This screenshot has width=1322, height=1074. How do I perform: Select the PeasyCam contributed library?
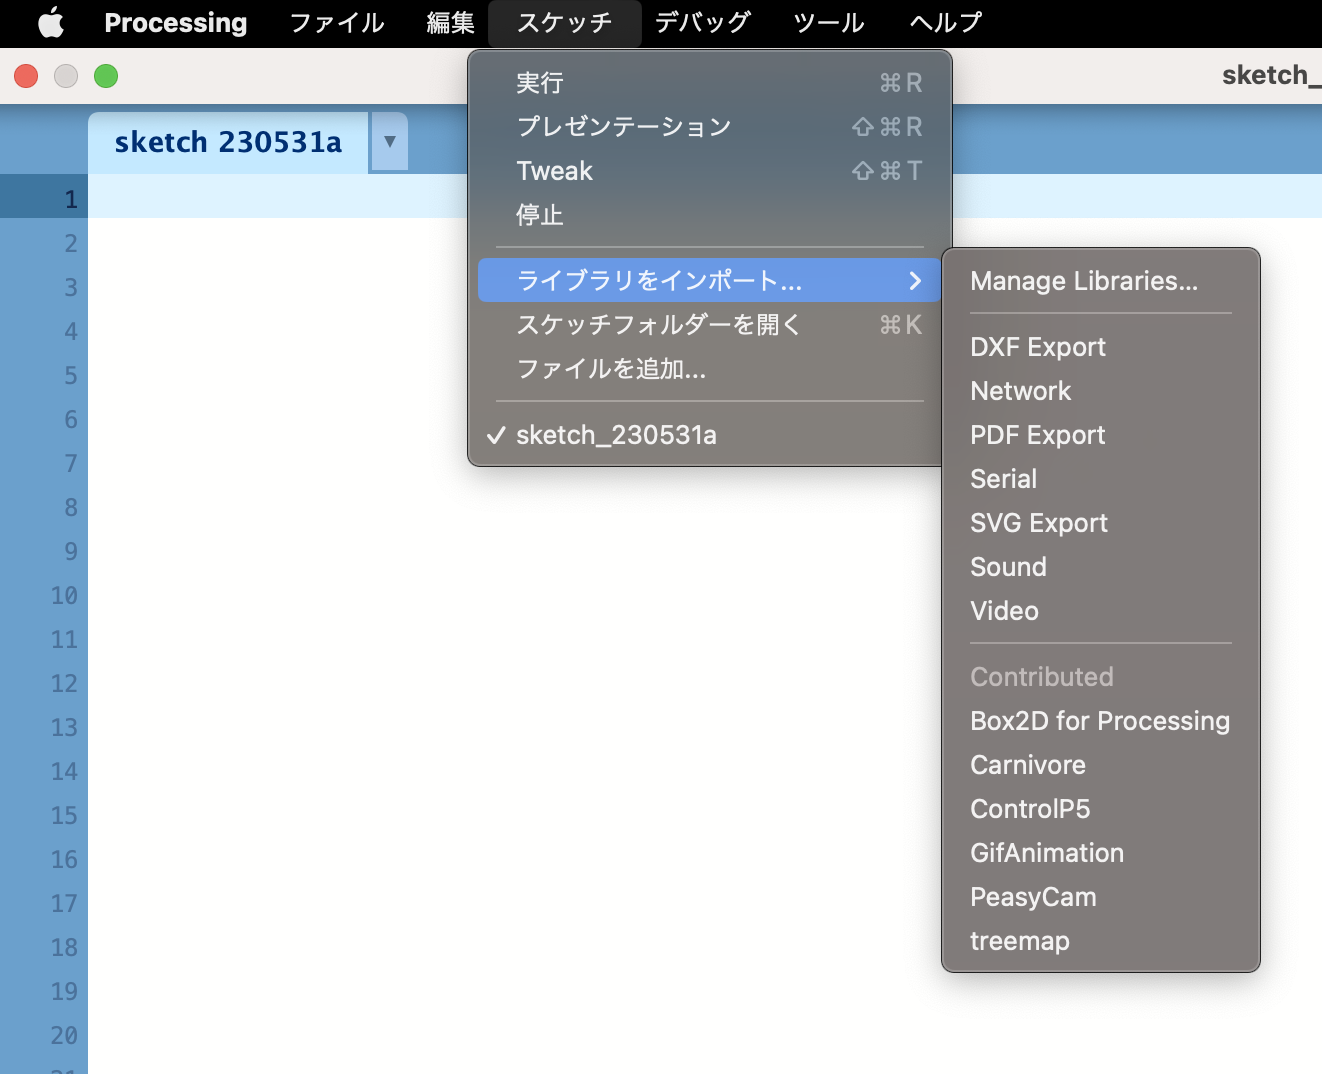click(x=1033, y=896)
